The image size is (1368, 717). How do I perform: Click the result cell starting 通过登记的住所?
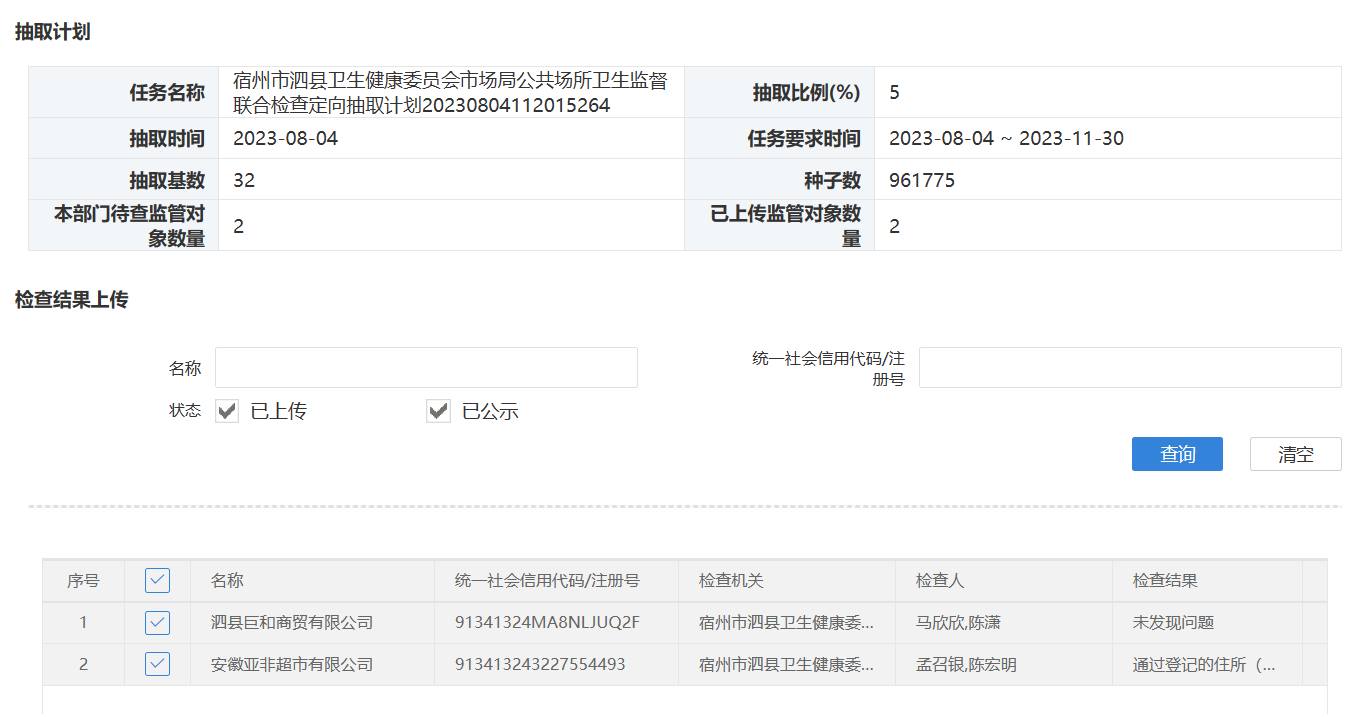coord(1204,664)
